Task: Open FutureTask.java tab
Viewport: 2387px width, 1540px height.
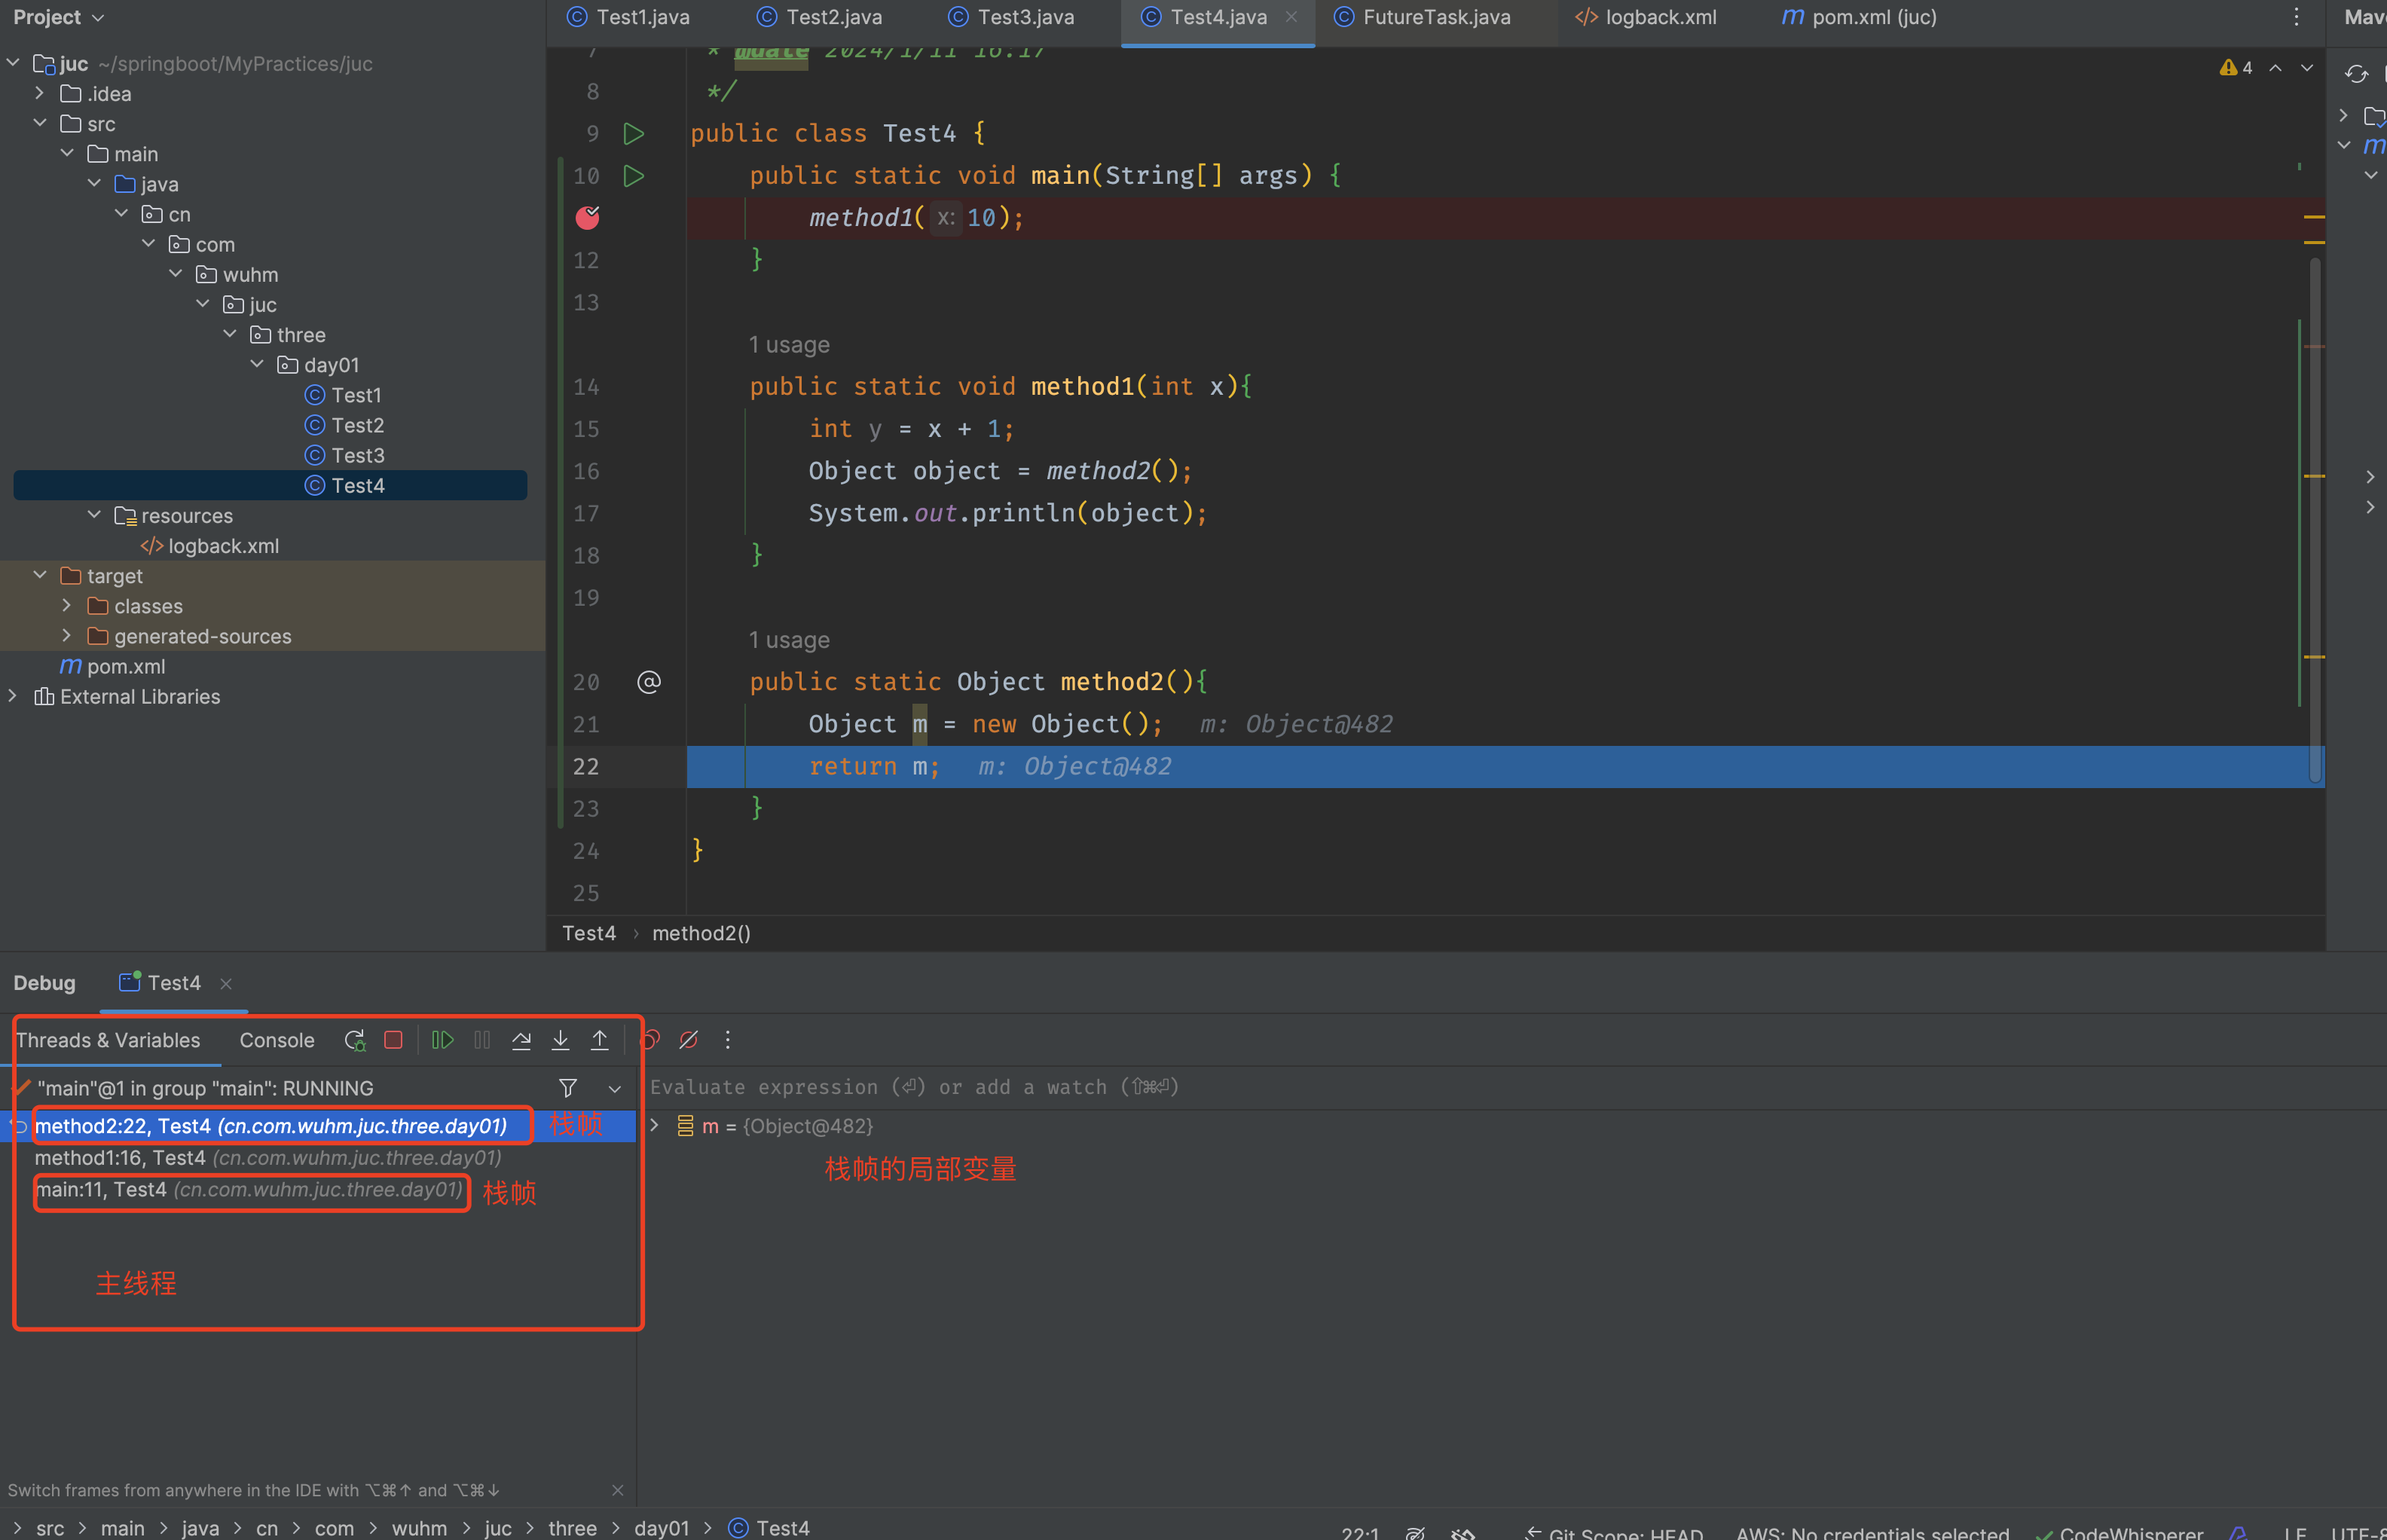Action: coord(1423,17)
